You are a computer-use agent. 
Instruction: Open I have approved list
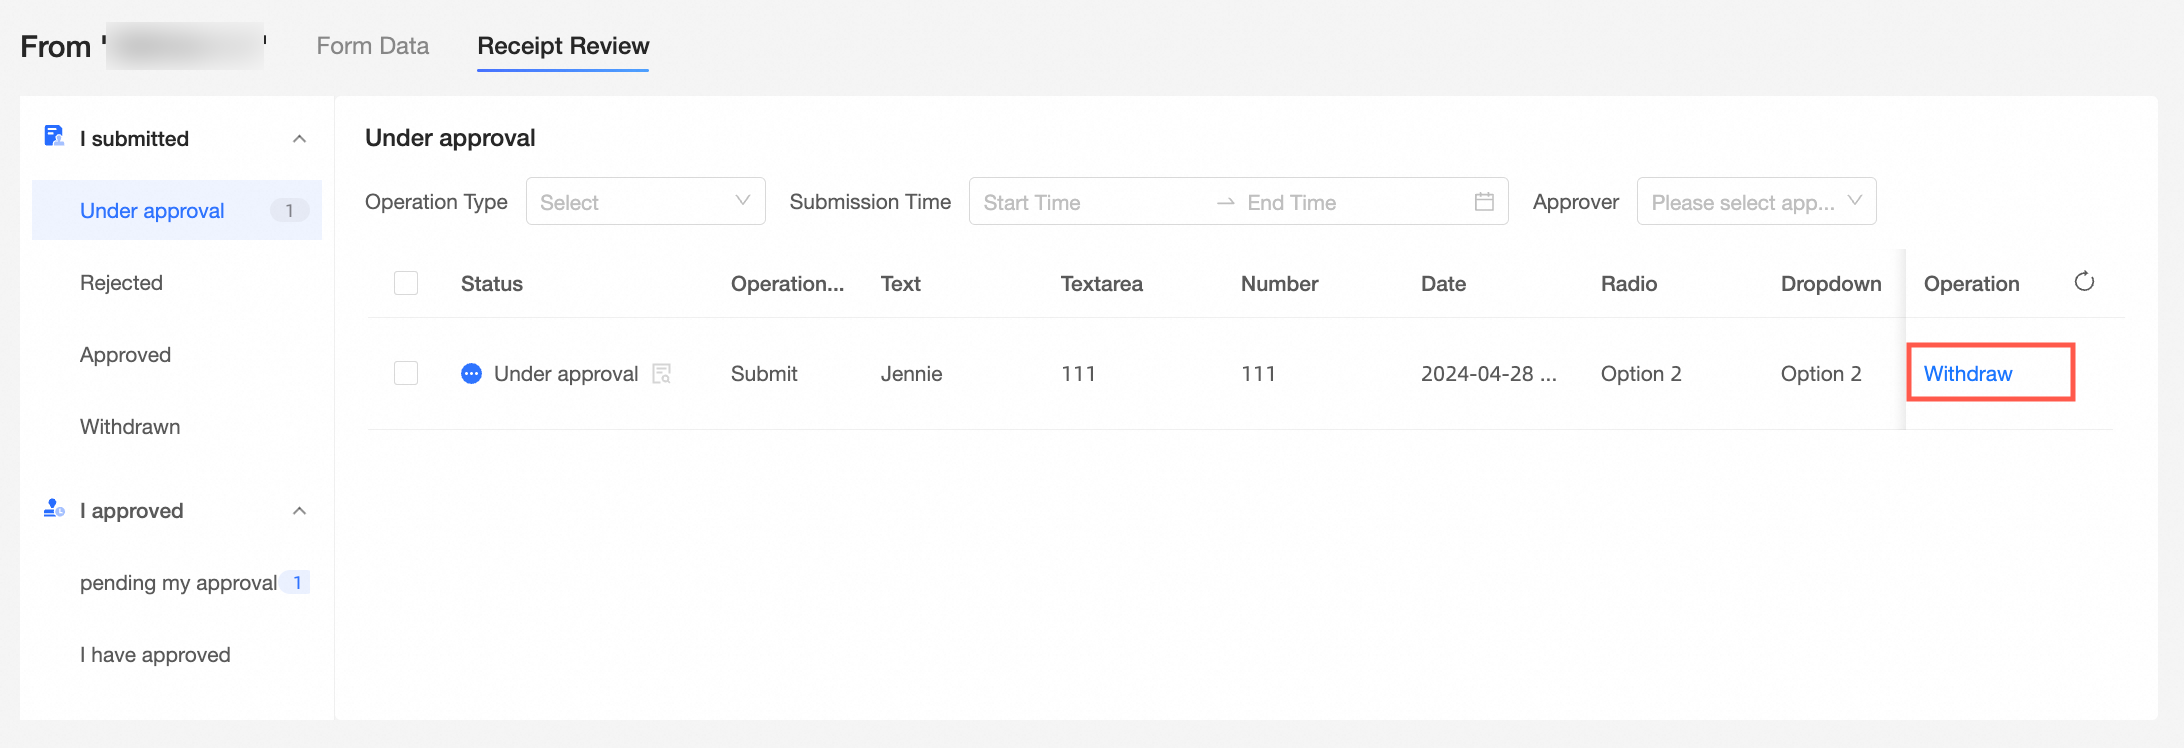pyautogui.click(x=155, y=655)
